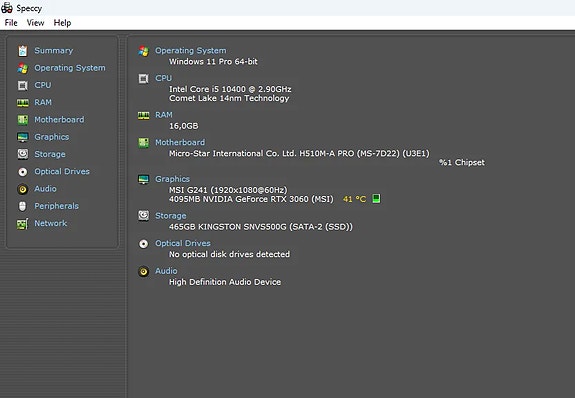Go to Storage section in sidebar
Screen dimensions: 575x398
pos(50,154)
